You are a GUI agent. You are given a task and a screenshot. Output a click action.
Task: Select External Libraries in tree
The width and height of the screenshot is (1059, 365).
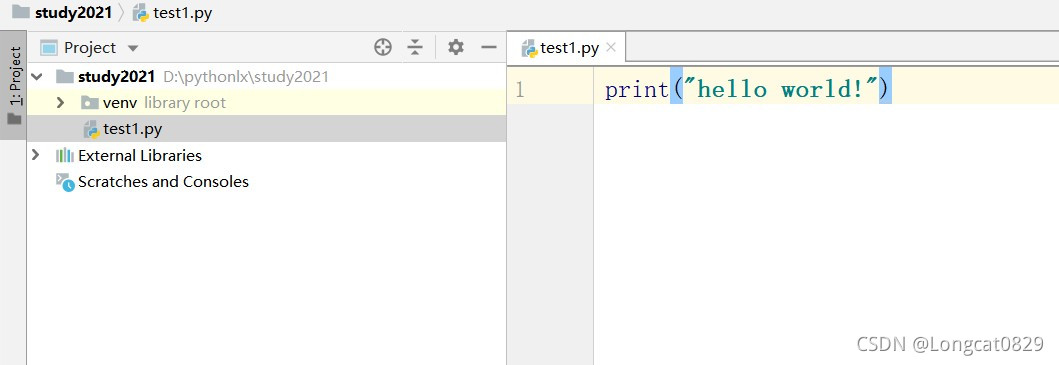tap(140, 155)
